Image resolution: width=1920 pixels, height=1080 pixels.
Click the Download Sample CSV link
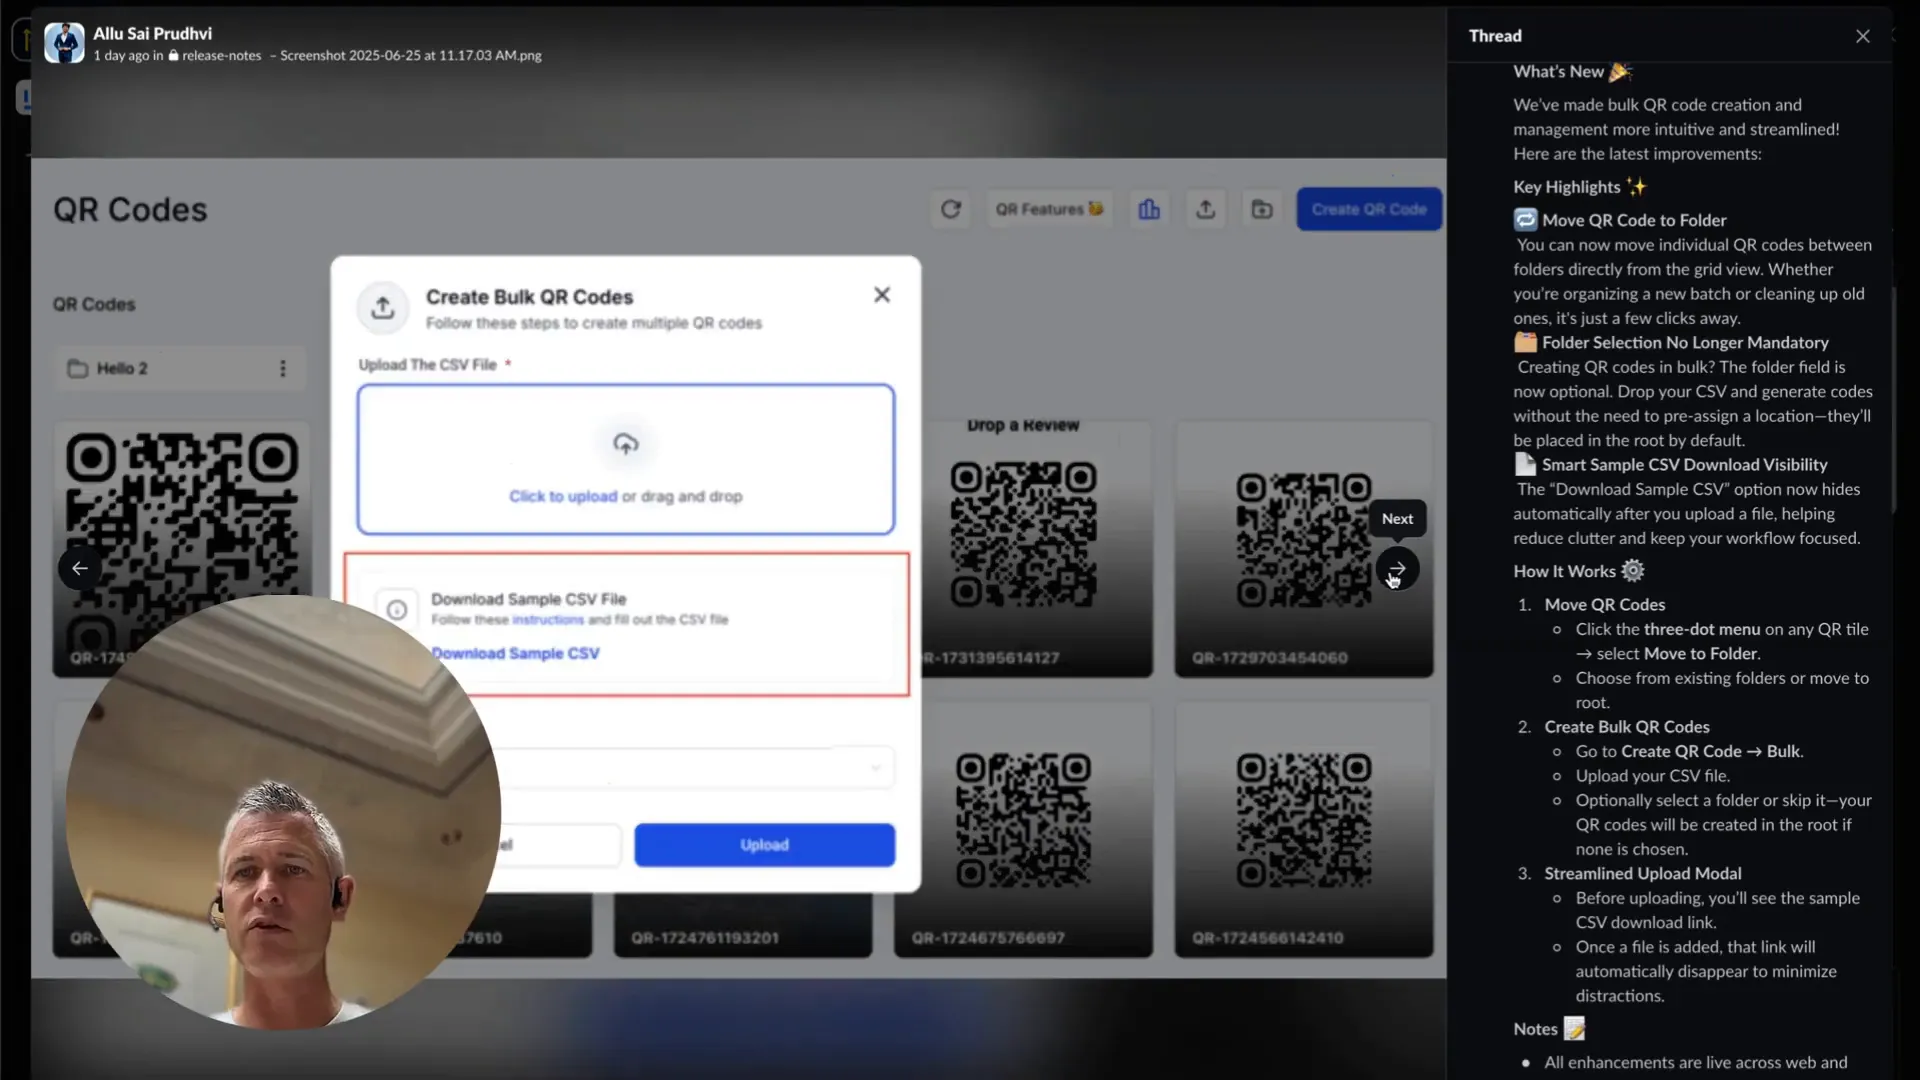click(x=515, y=653)
